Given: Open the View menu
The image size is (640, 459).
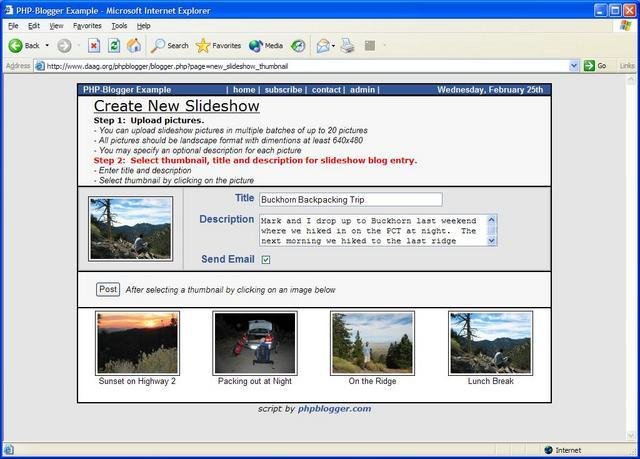Looking at the screenshot, I should point(56,26).
